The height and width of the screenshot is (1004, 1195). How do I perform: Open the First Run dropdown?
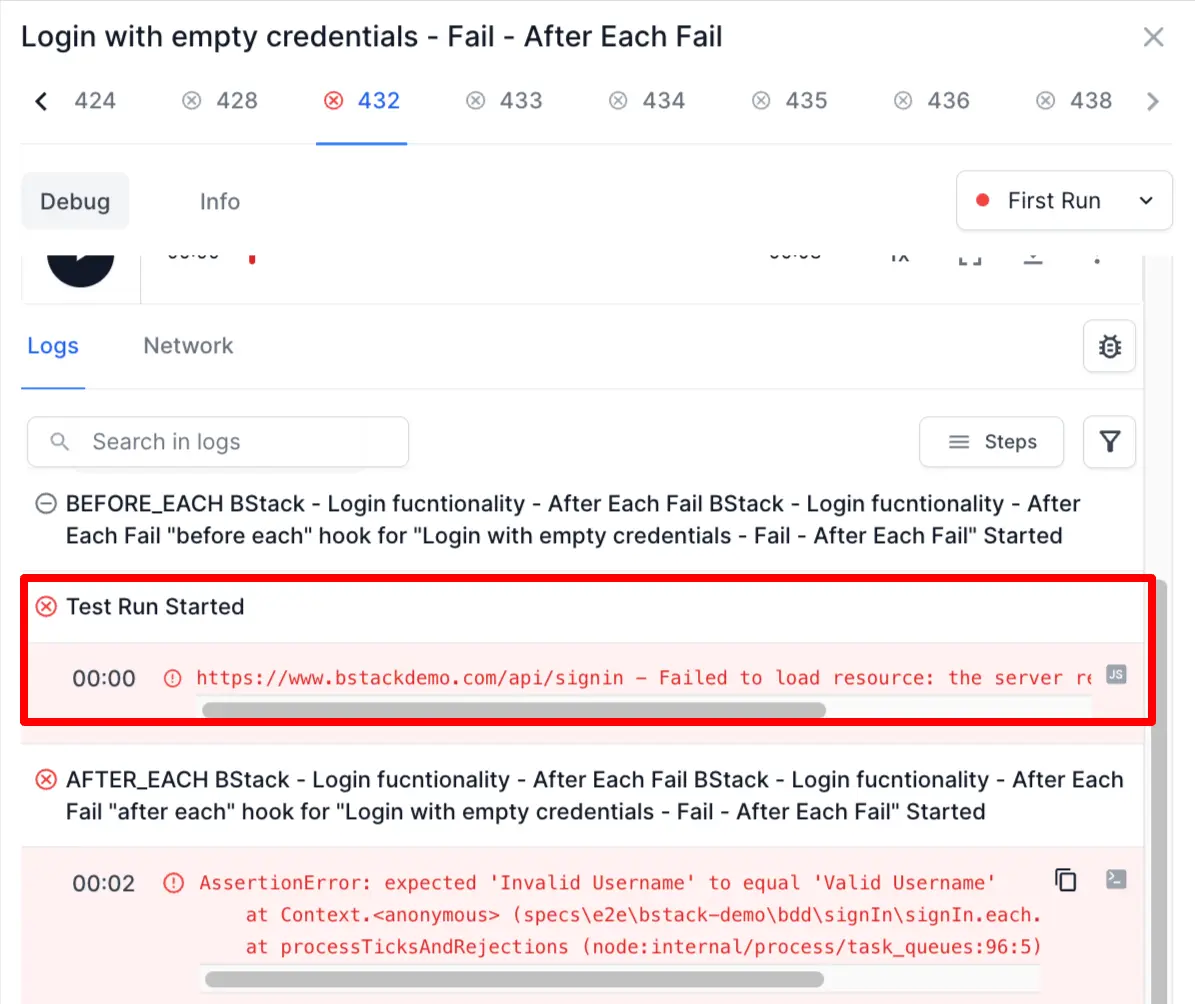click(x=1064, y=201)
